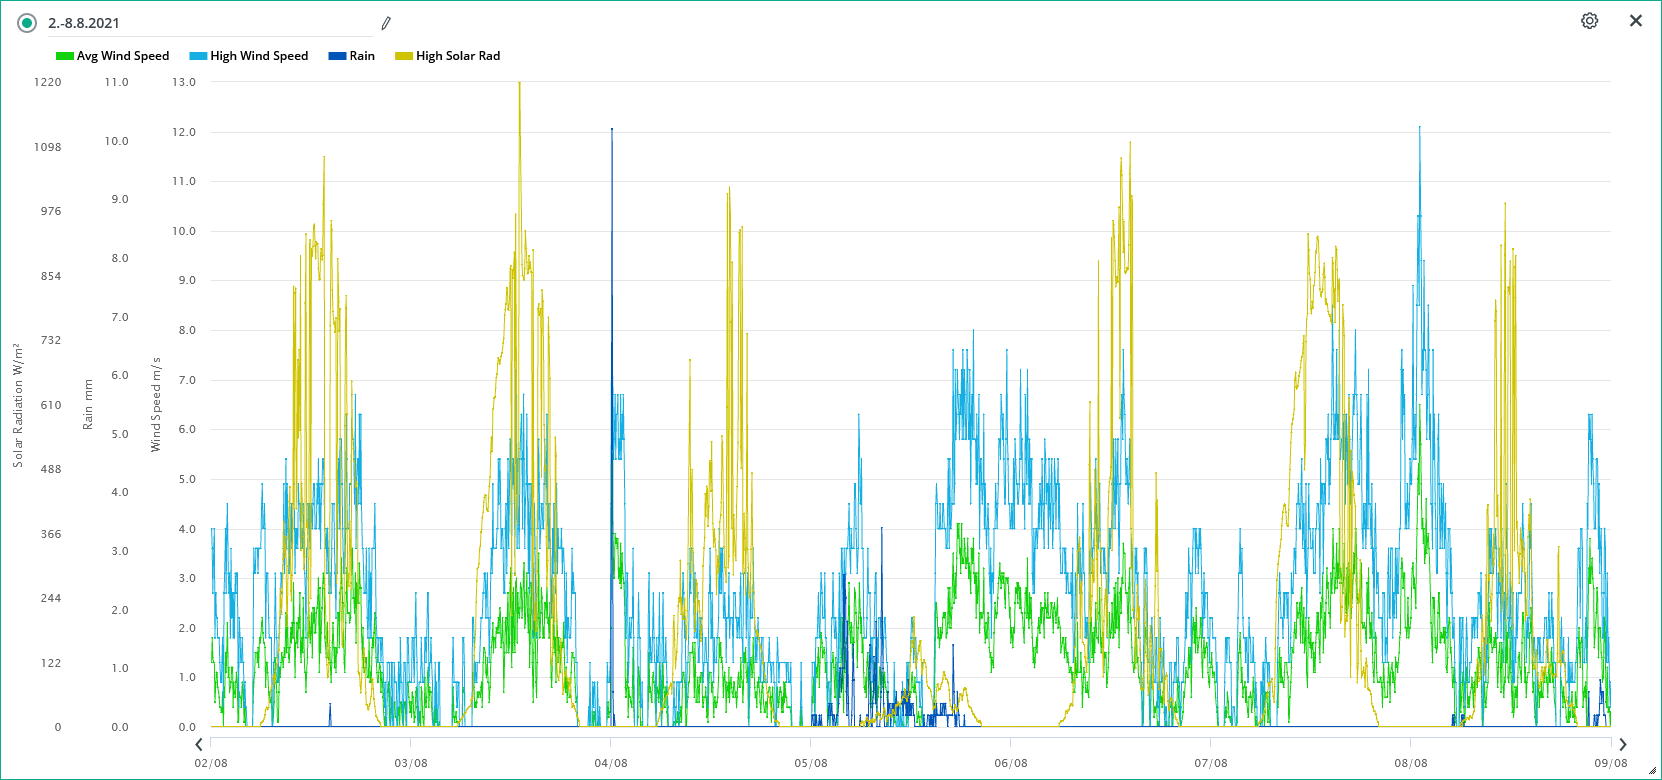Advance to the next period with right chevron
The image size is (1662, 780).
[1622, 744]
